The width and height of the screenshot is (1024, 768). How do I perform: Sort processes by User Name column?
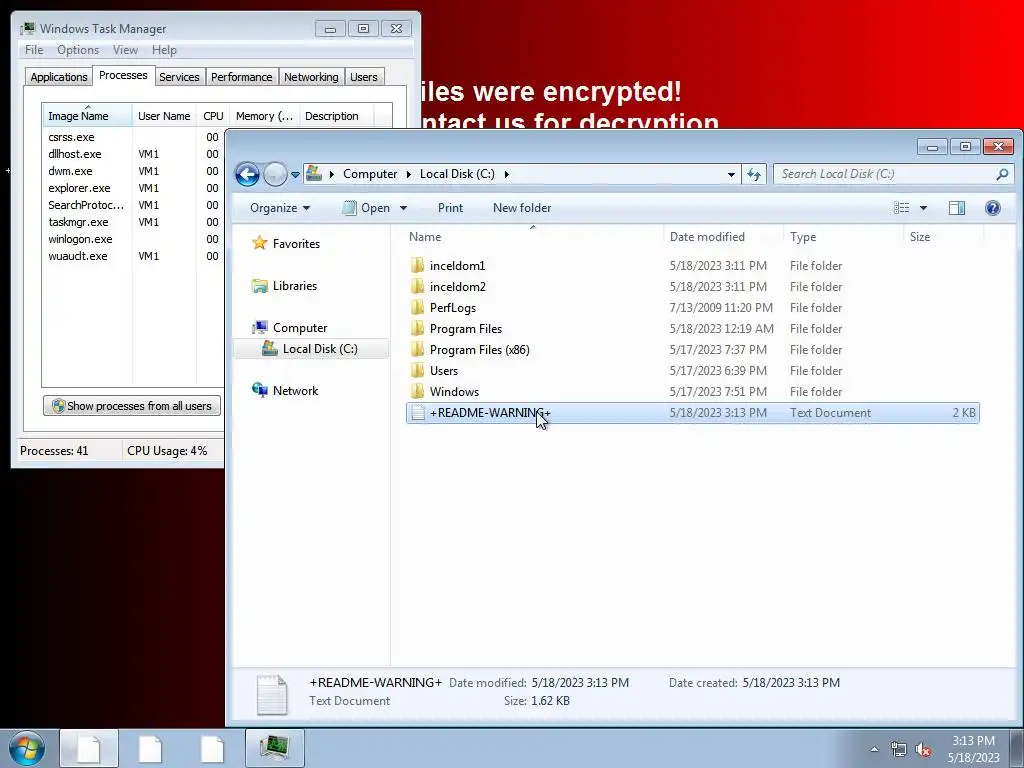click(x=164, y=116)
